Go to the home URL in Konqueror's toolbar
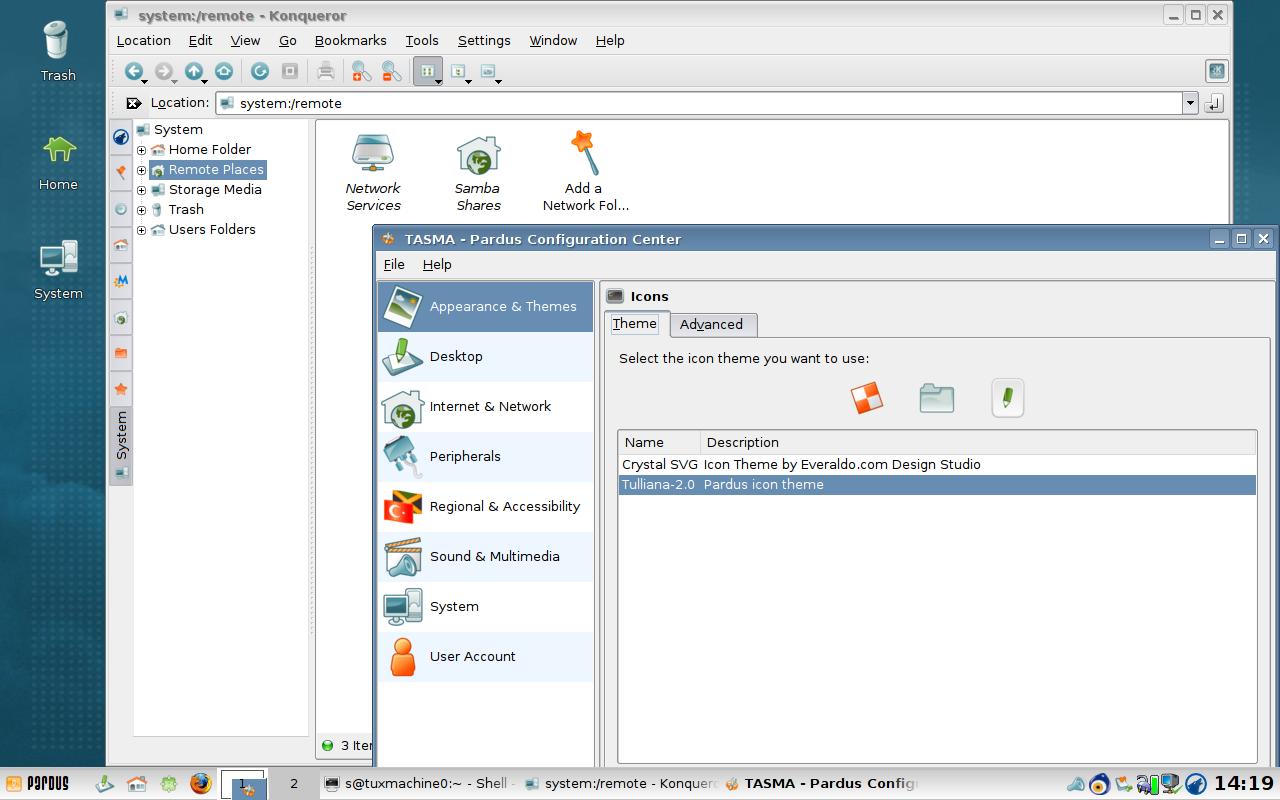Viewport: 1280px width, 800px height. click(224, 71)
